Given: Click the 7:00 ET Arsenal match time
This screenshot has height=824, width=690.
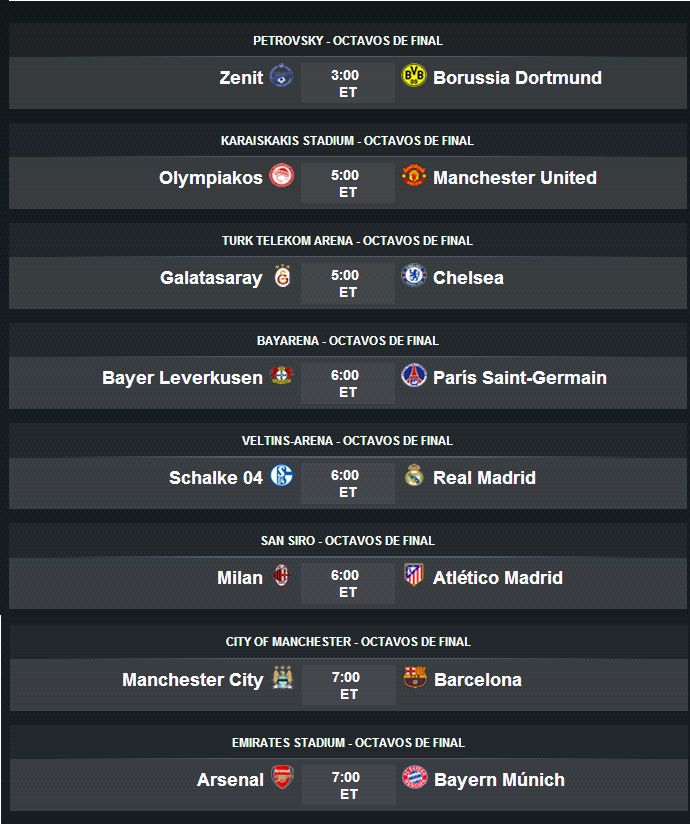Looking at the screenshot, I should point(348,785).
